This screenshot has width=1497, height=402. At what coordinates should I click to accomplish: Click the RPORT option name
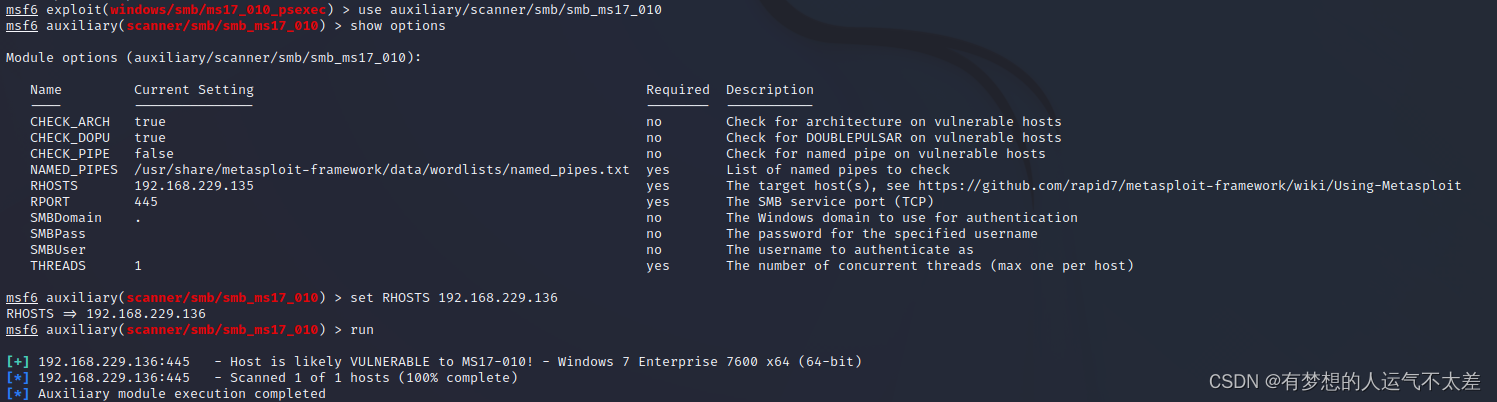[x=50, y=202]
